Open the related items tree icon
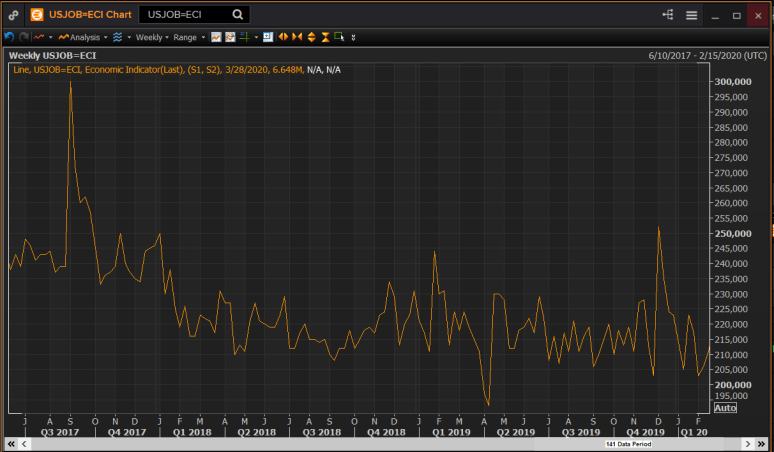This screenshot has width=774, height=452. [668, 15]
